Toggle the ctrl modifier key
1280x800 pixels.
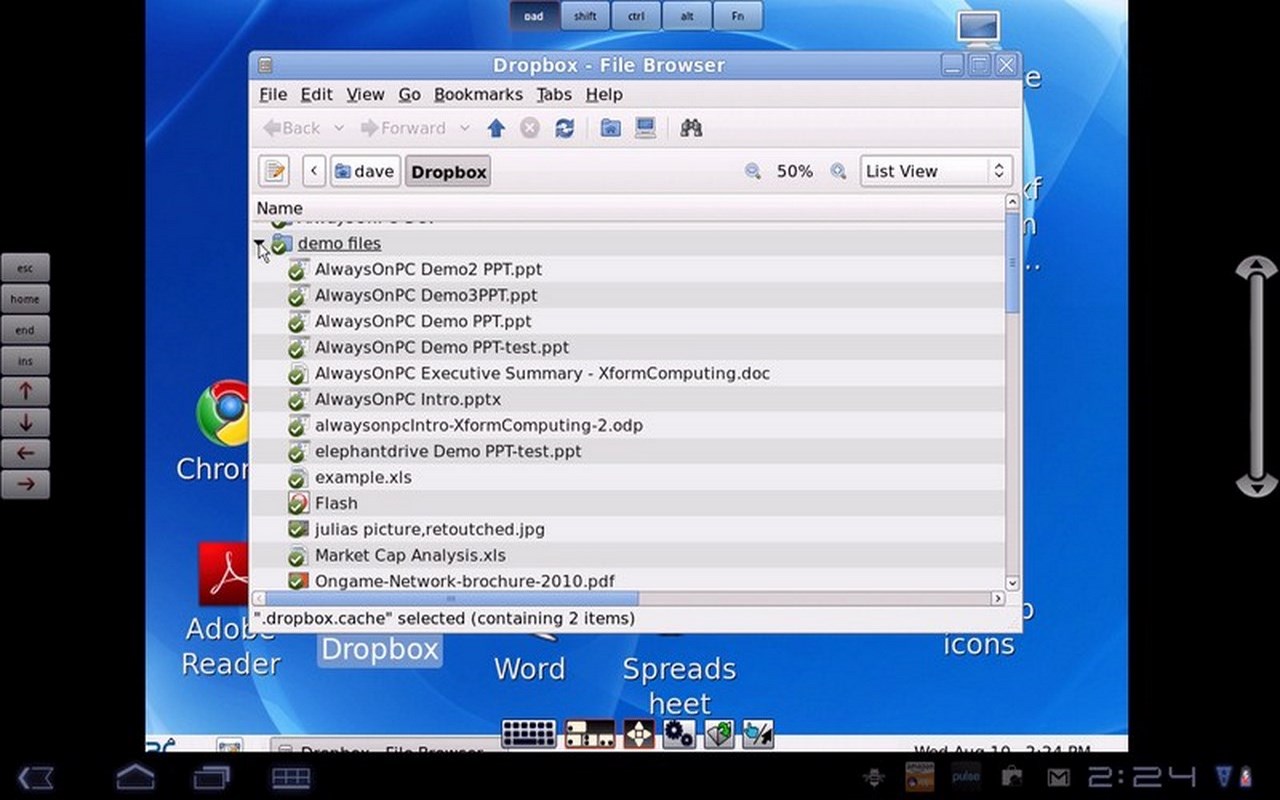636,16
